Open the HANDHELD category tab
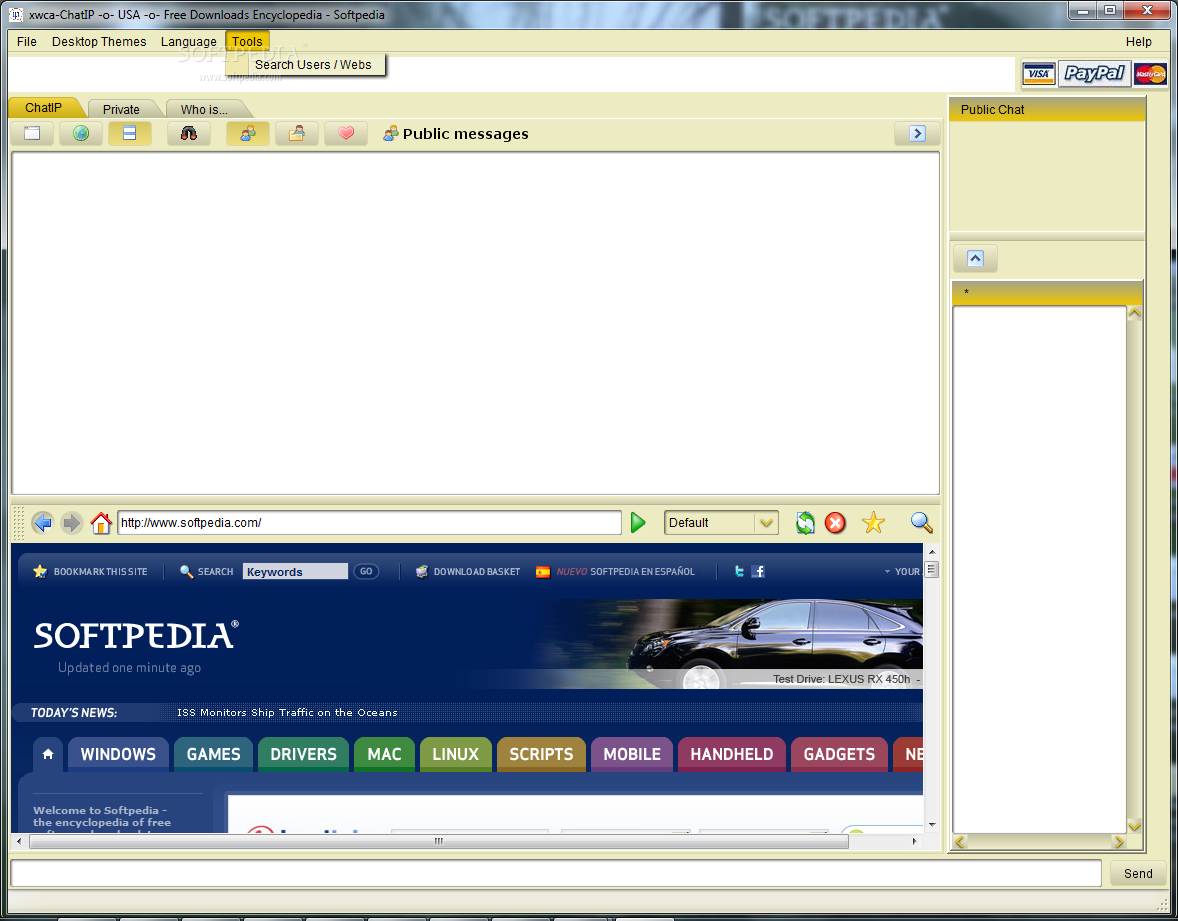Image resolution: width=1178 pixels, height=921 pixels. pos(732,754)
